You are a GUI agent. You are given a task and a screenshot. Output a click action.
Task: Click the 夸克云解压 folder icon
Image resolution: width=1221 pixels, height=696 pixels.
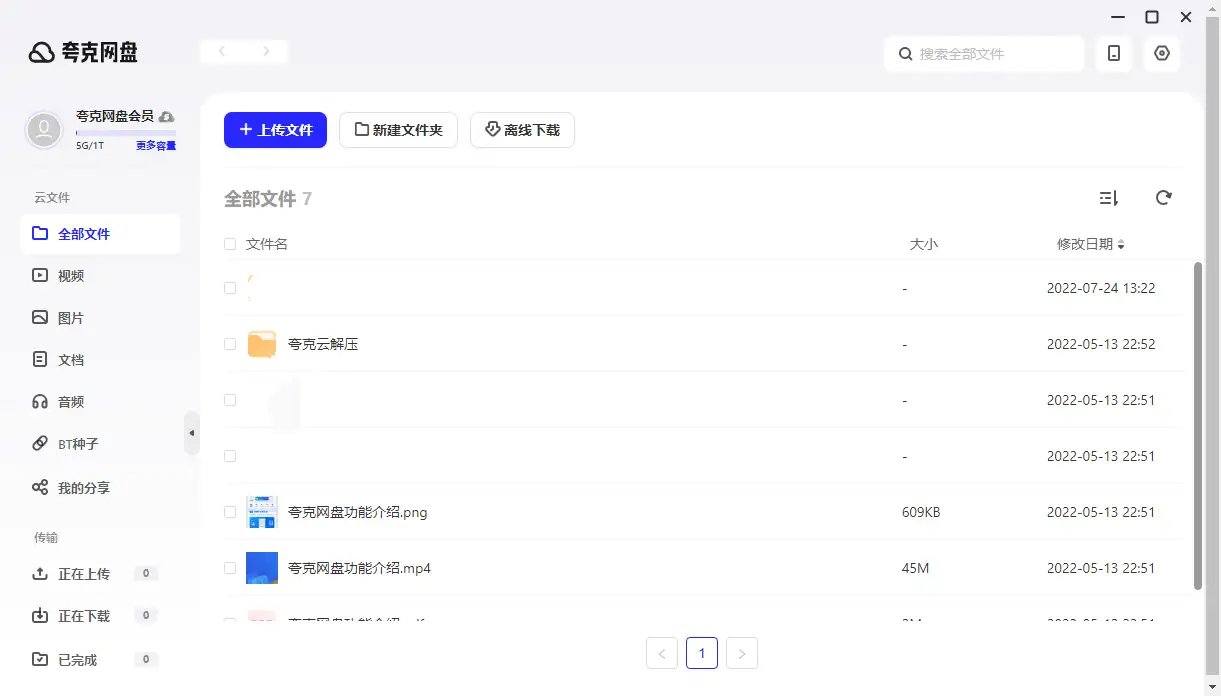pos(262,344)
